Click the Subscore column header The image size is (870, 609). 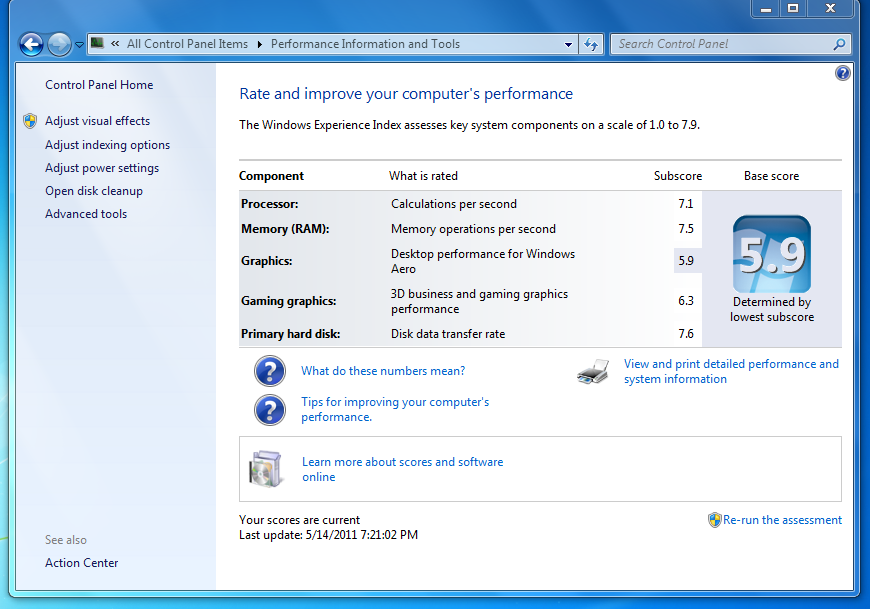click(677, 176)
